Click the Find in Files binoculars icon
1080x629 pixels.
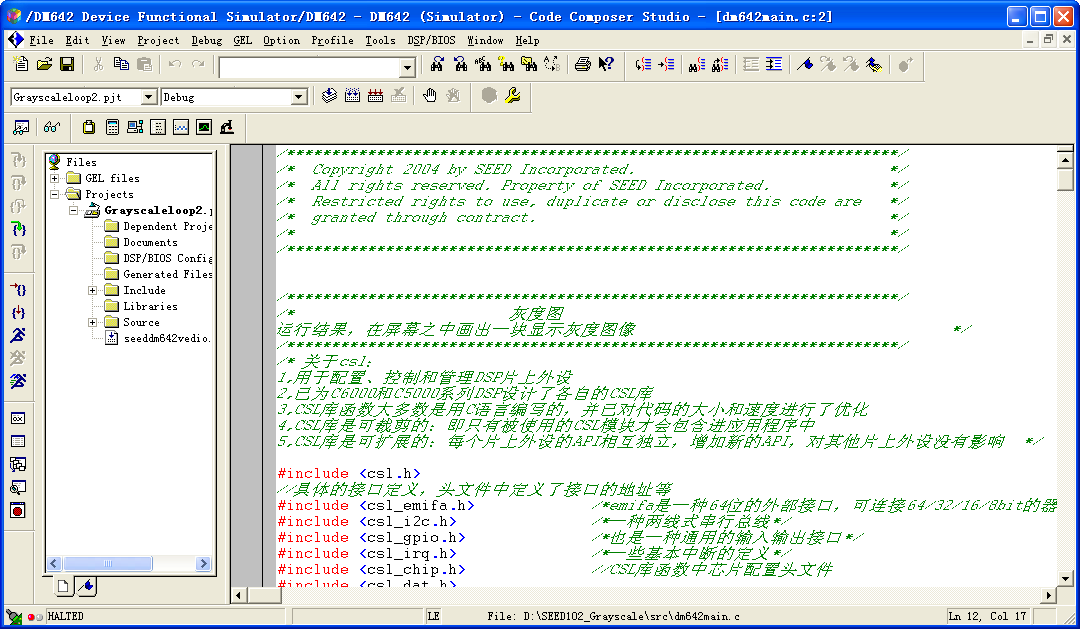coord(528,65)
